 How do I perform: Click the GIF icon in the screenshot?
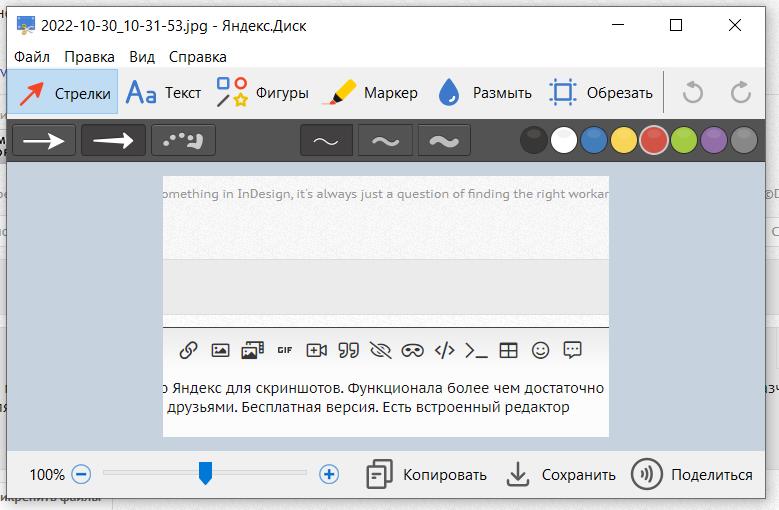click(x=285, y=351)
